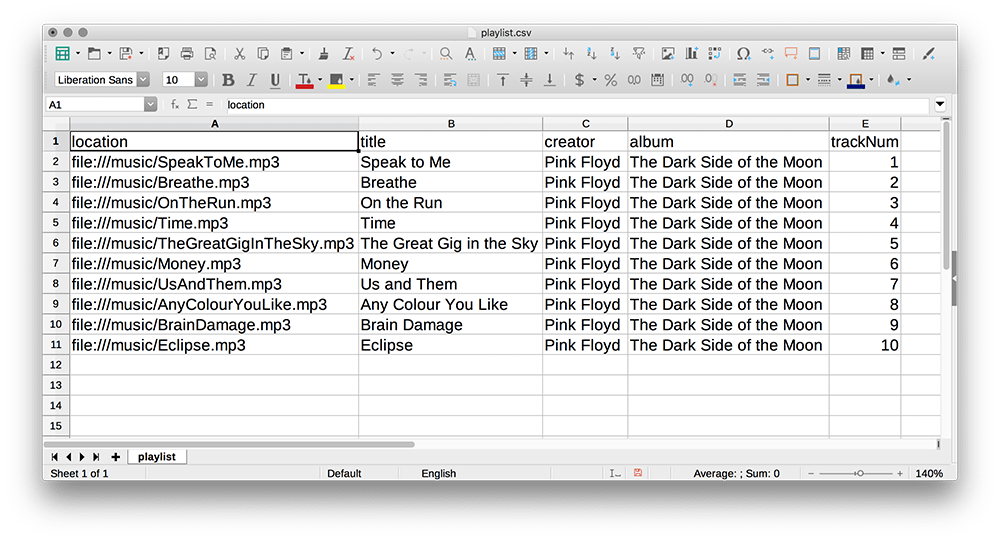Click the Show Draw Functions icon
The image size is (1000, 541).
tap(929, 54)
